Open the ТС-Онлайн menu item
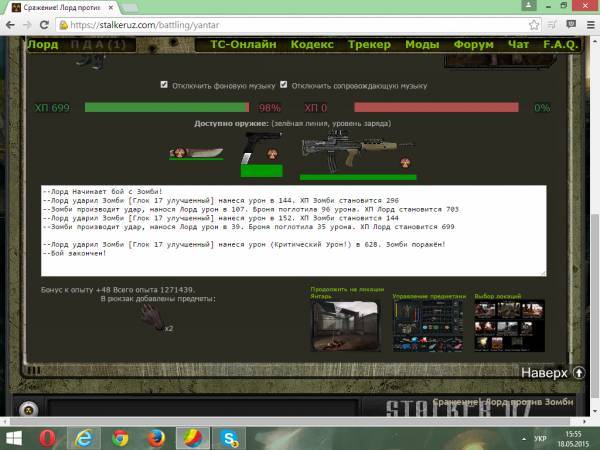The image size is (600, 450). pos(244,45)
